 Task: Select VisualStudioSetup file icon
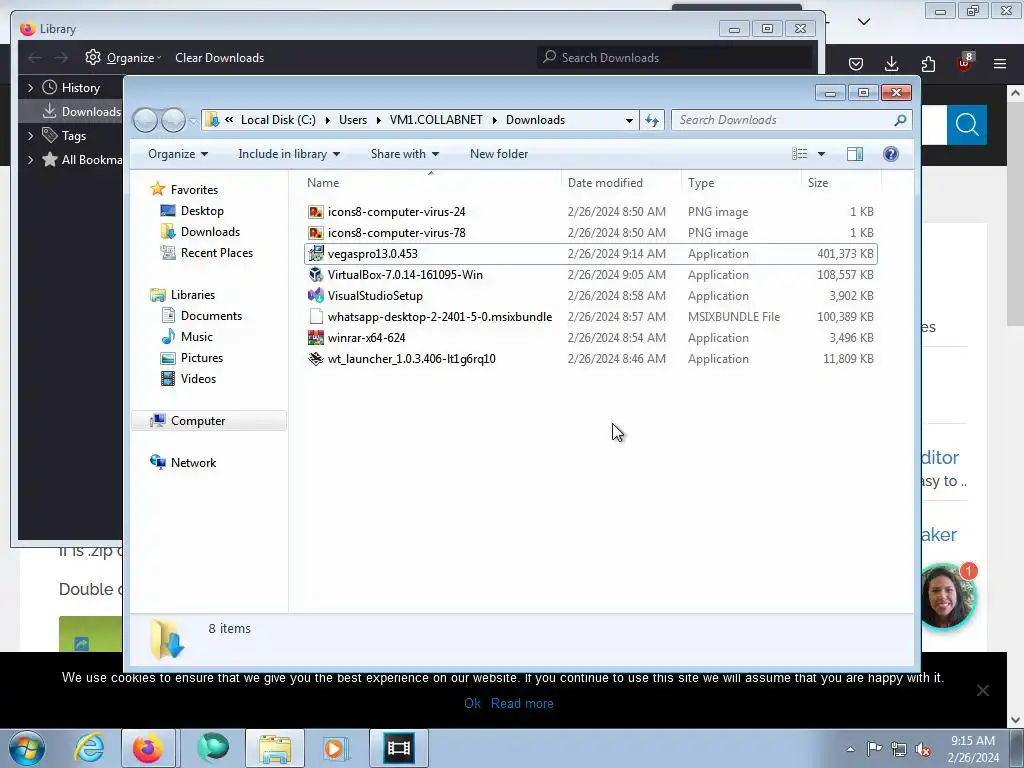[x=316, y=296]
